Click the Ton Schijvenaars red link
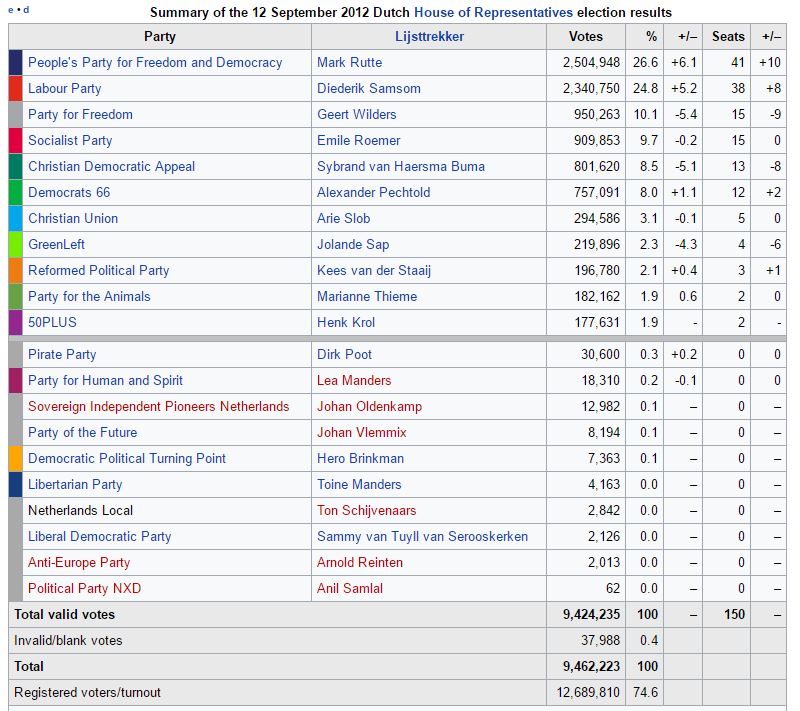 pos(366,511)
